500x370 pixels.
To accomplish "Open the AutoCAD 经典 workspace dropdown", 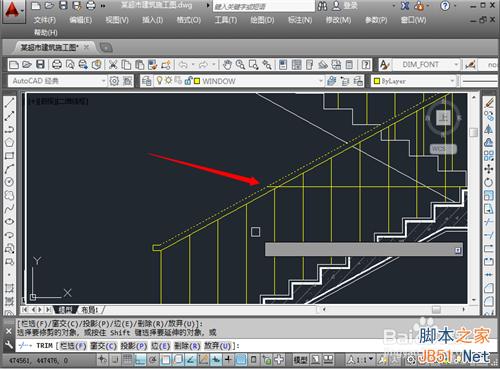I will coord(103,81).
